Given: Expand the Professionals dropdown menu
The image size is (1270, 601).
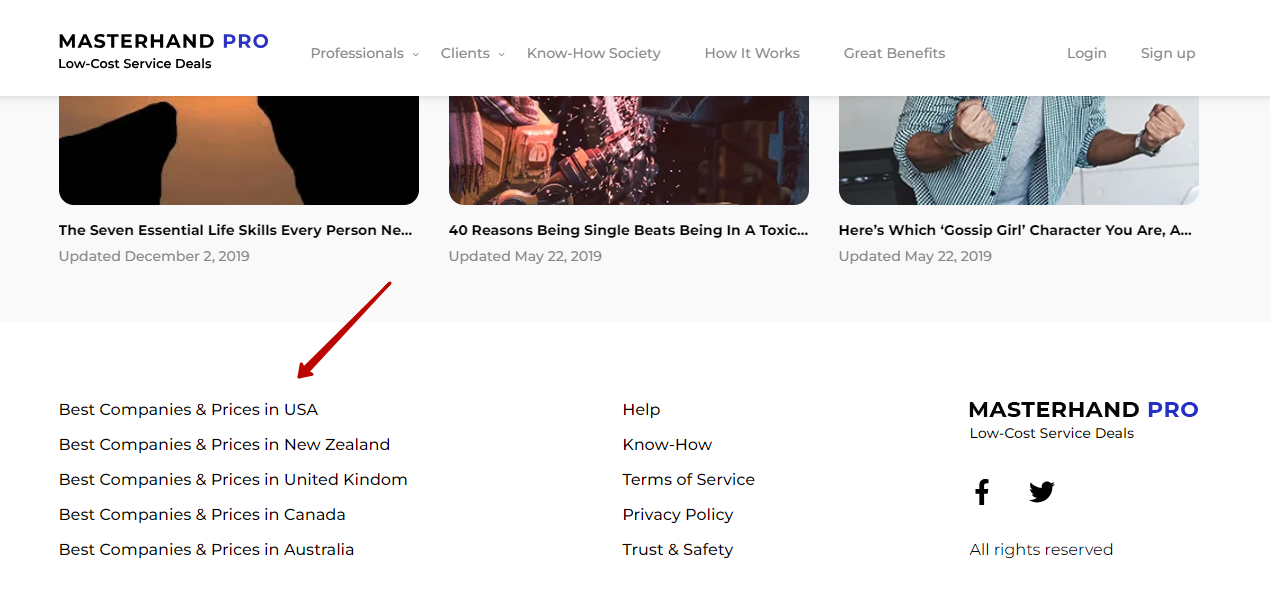Looking at the screenshot, I should pos(365,53).
